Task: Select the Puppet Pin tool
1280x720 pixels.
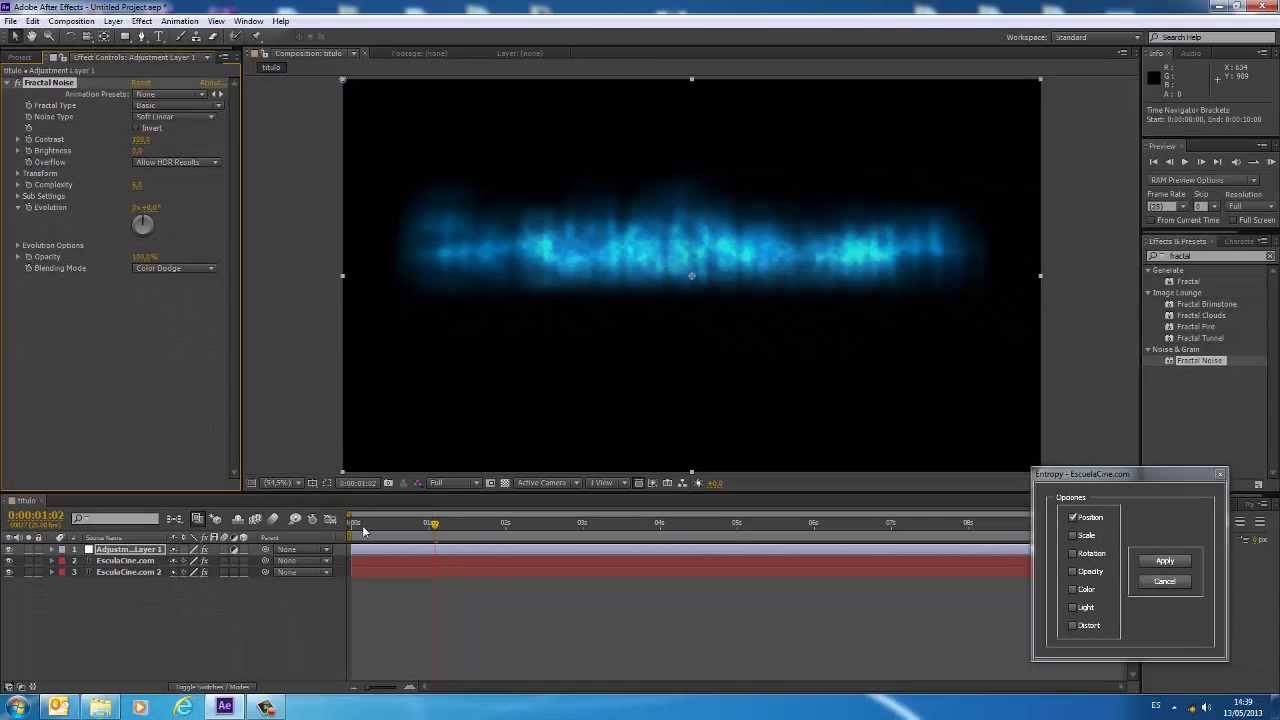Action: (256, 37)
